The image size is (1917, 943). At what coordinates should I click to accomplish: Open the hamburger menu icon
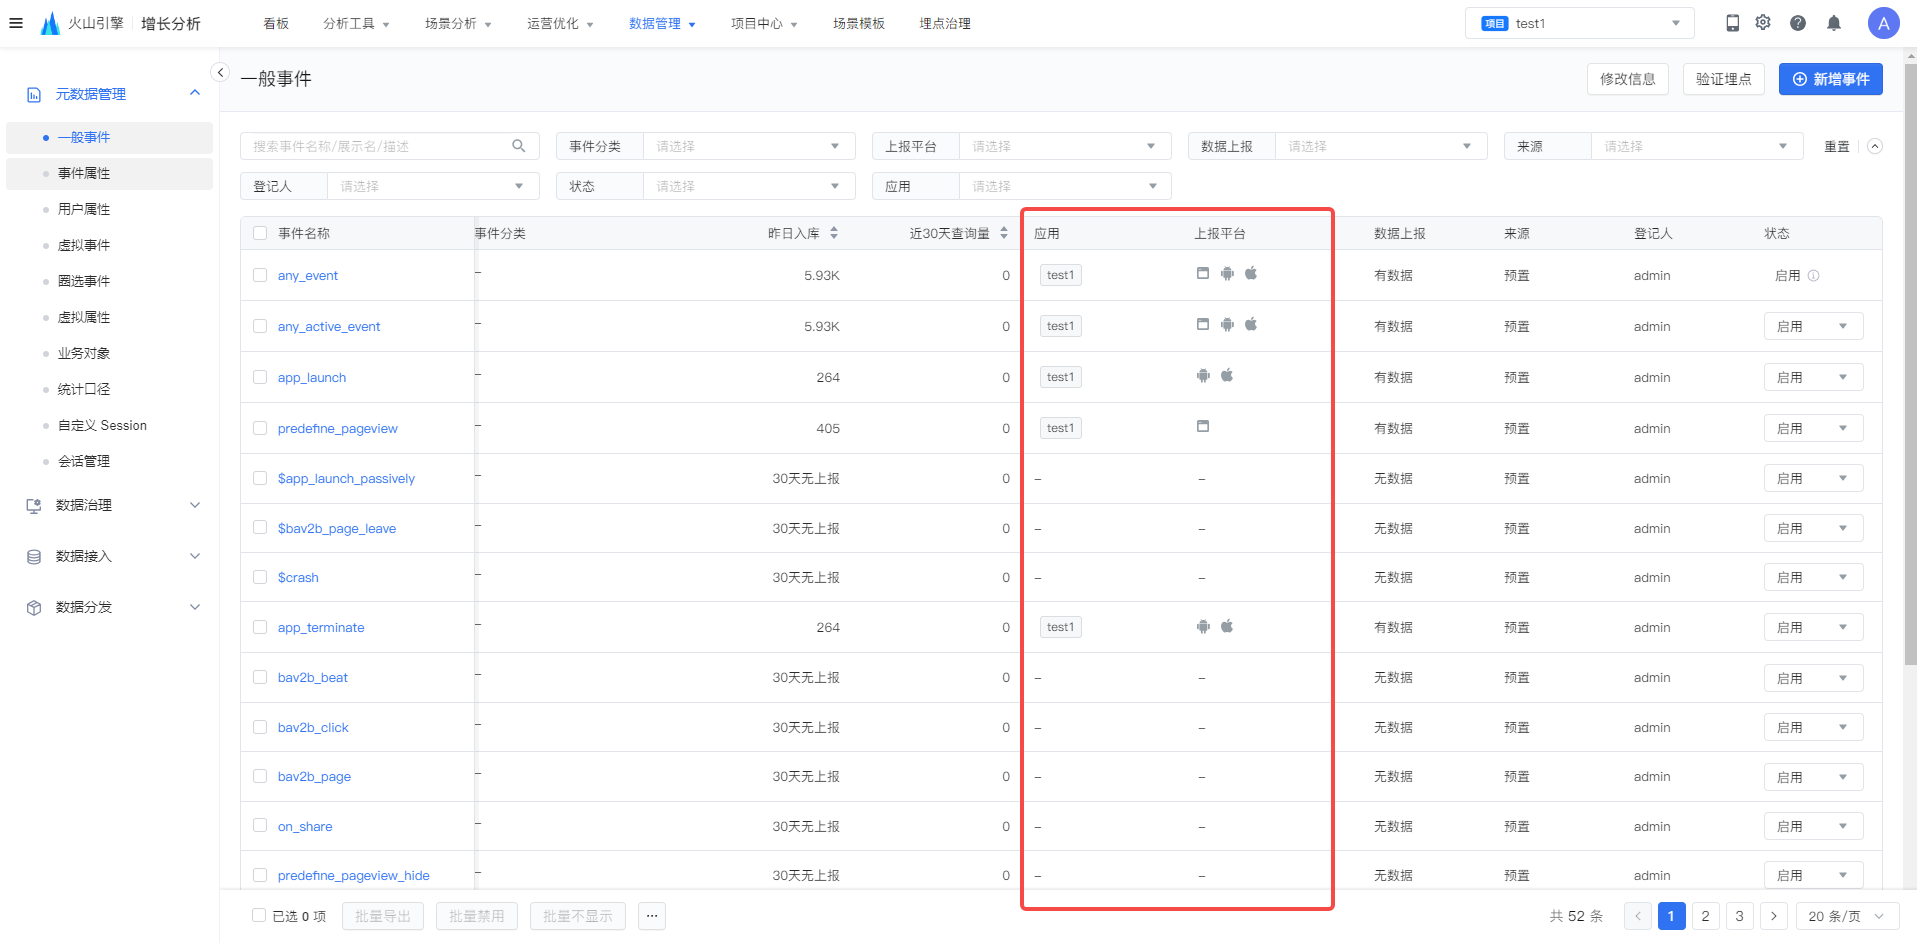pyautogui.click(x=16, y=23)
